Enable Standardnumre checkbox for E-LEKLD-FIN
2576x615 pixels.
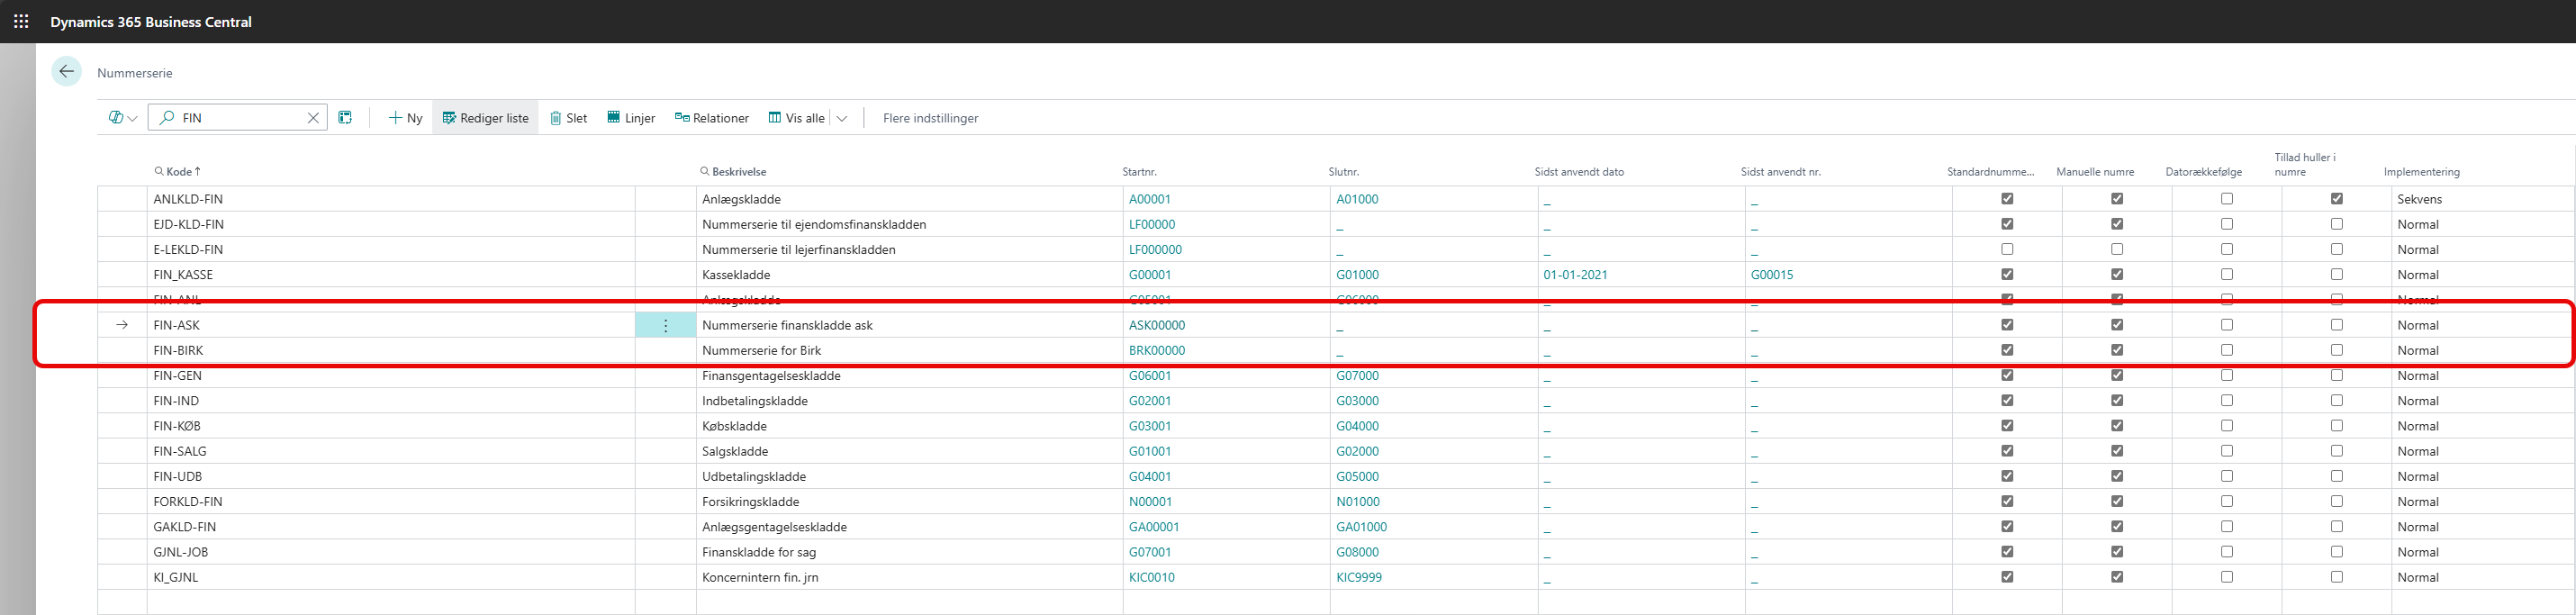click(2007, 249)
